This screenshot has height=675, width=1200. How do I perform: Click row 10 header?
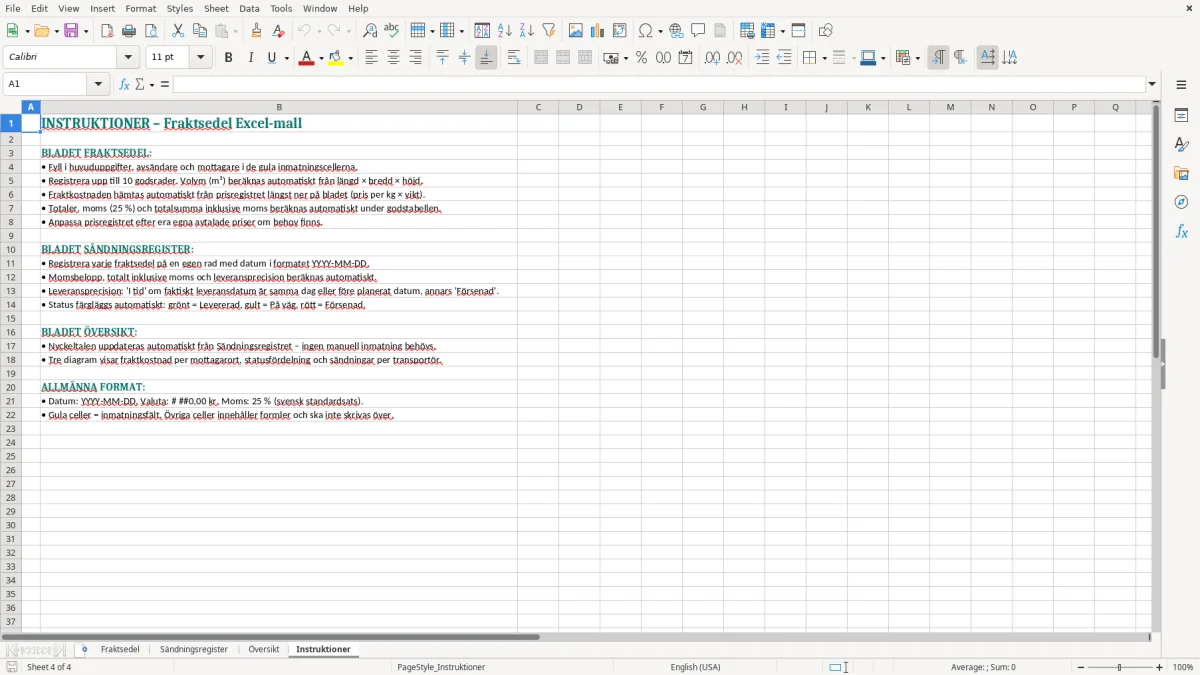tap(11, 250)
